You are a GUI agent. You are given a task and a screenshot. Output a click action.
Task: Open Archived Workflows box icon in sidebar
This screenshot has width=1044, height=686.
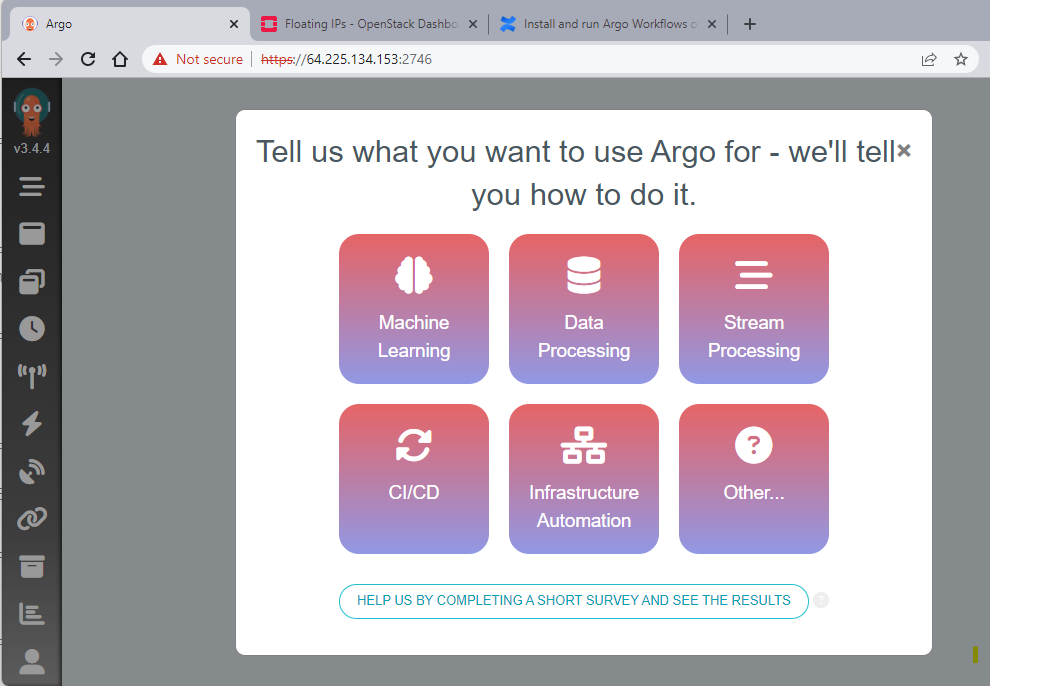32,567
